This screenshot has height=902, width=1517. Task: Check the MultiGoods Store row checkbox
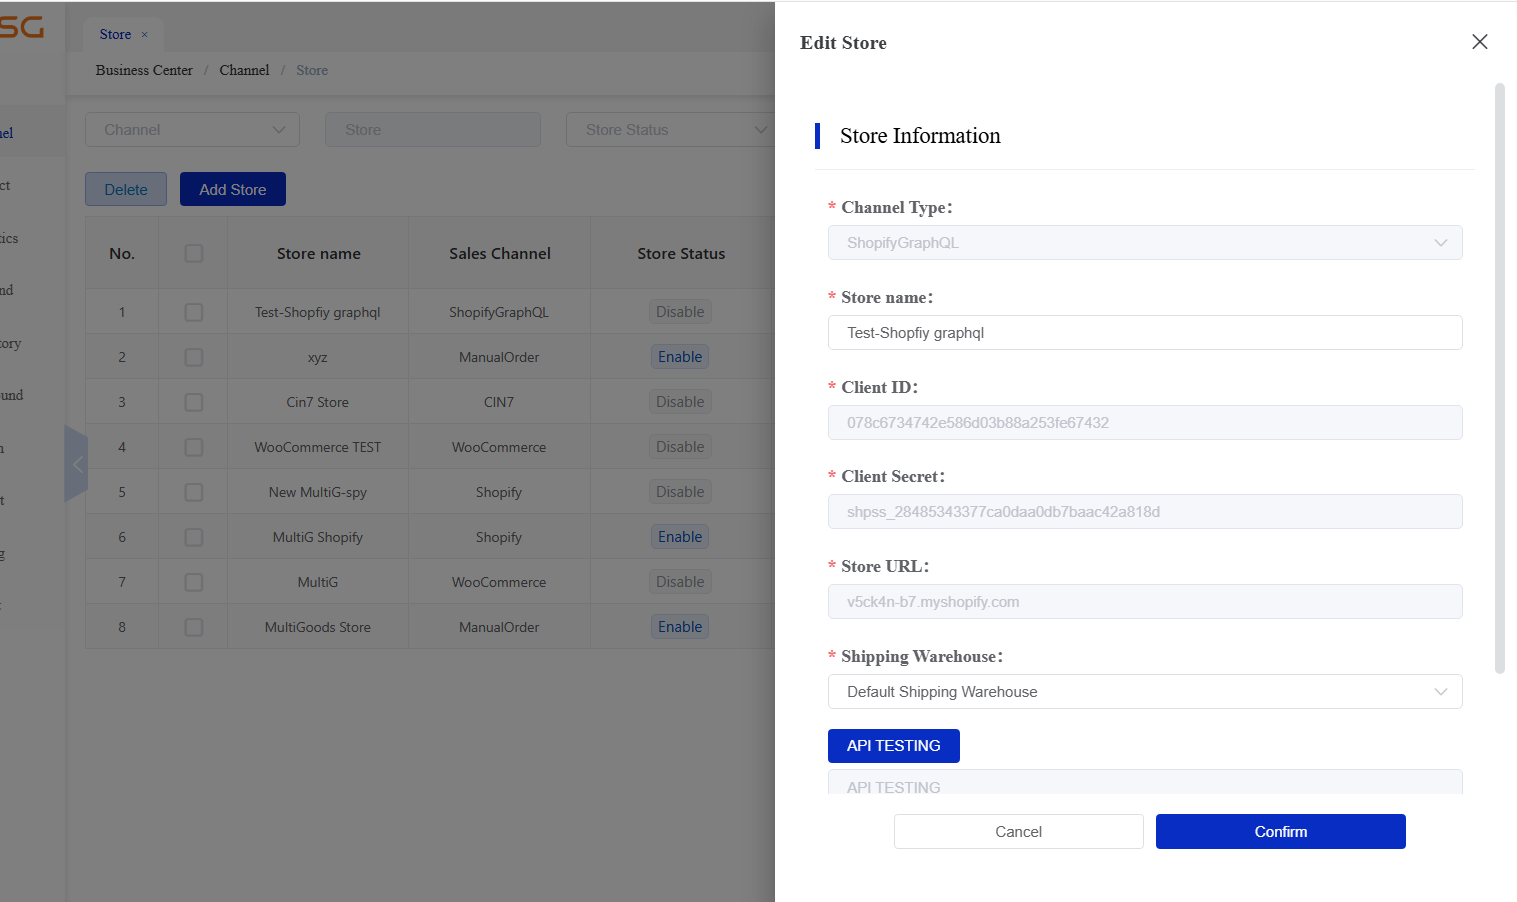194,628
